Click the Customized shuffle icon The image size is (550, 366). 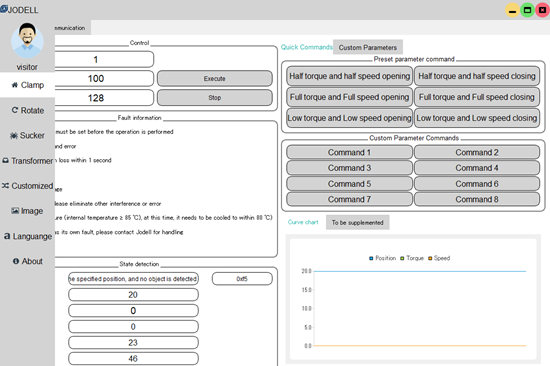(5, 186)
